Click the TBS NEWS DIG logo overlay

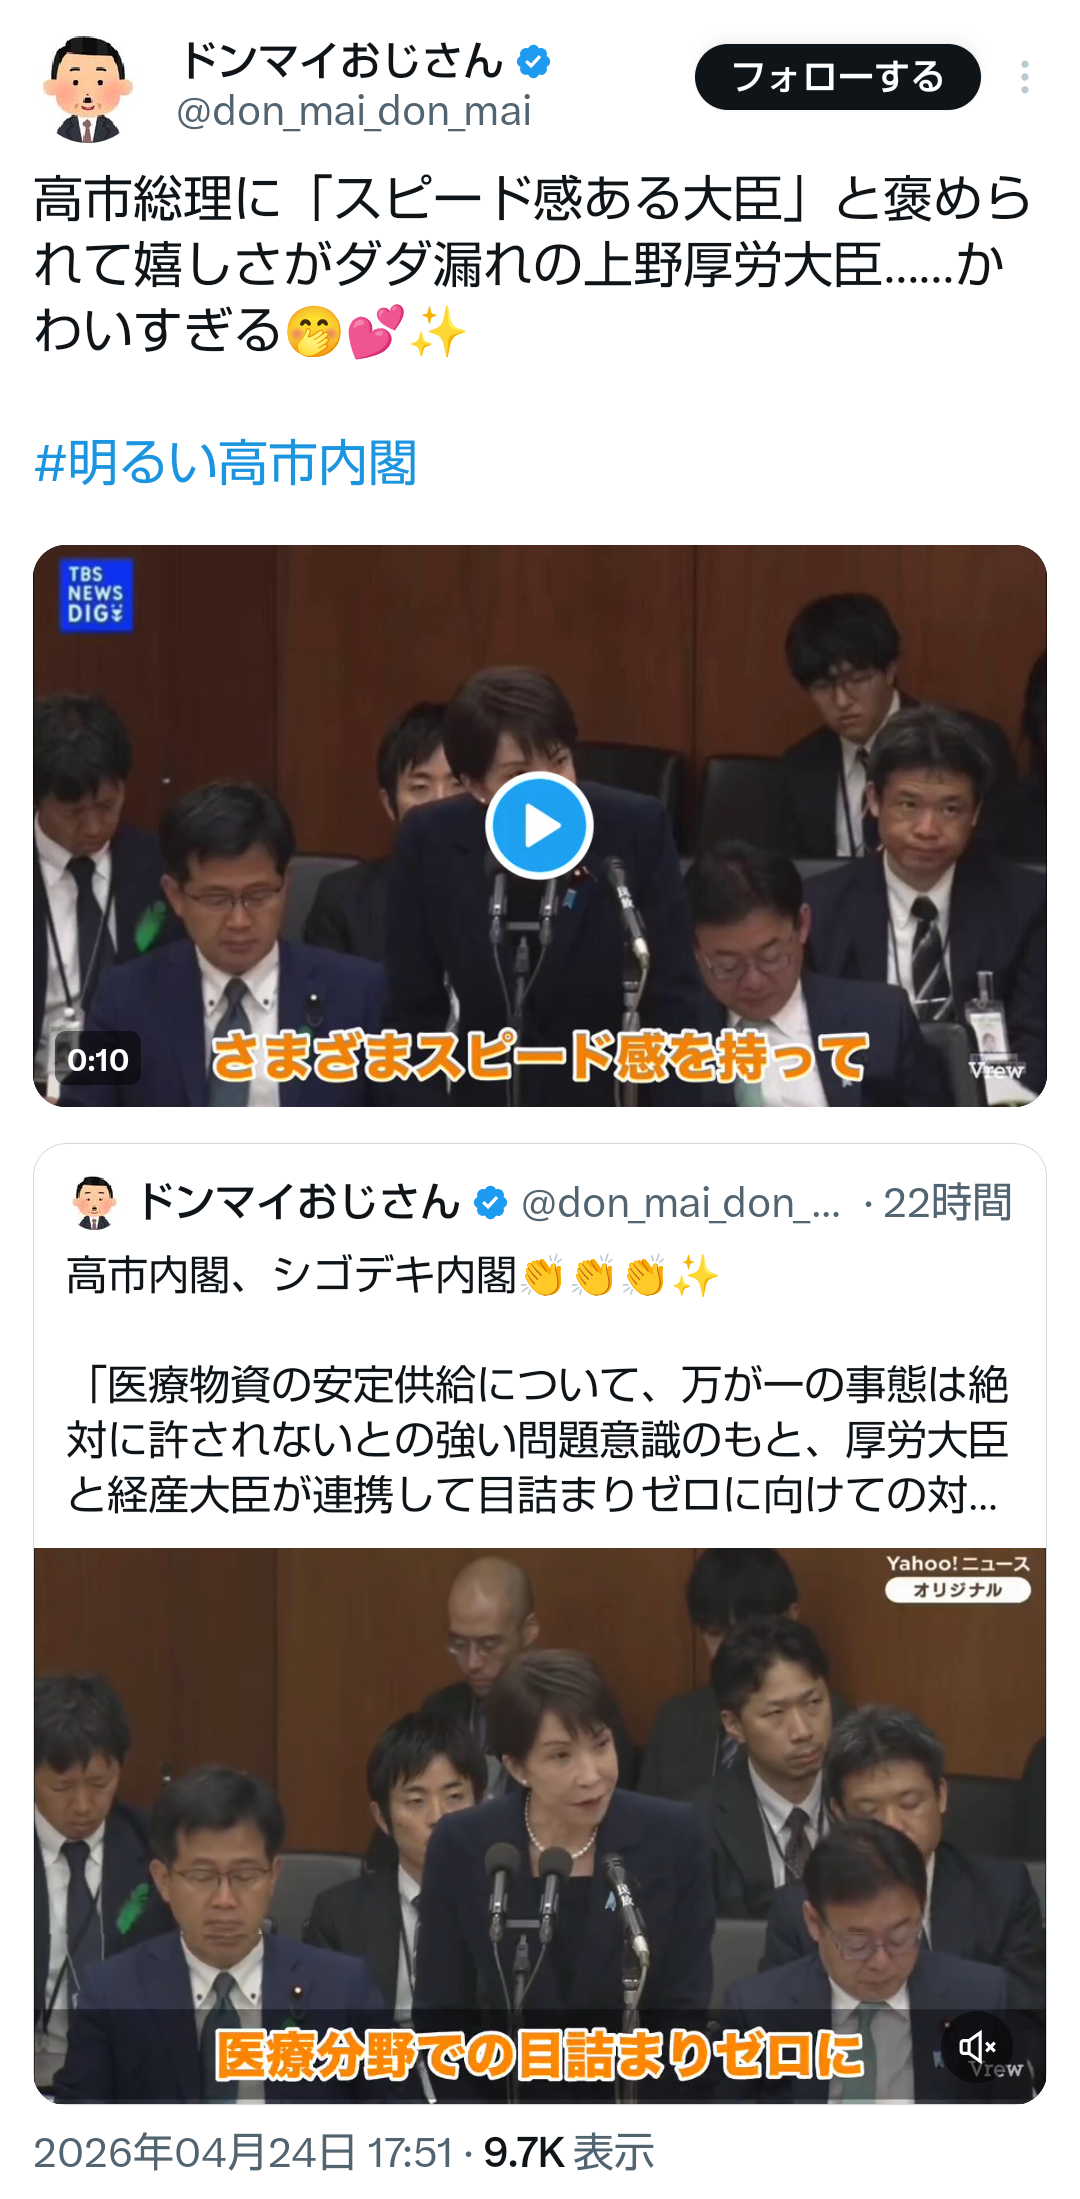[x=96, y=595]
